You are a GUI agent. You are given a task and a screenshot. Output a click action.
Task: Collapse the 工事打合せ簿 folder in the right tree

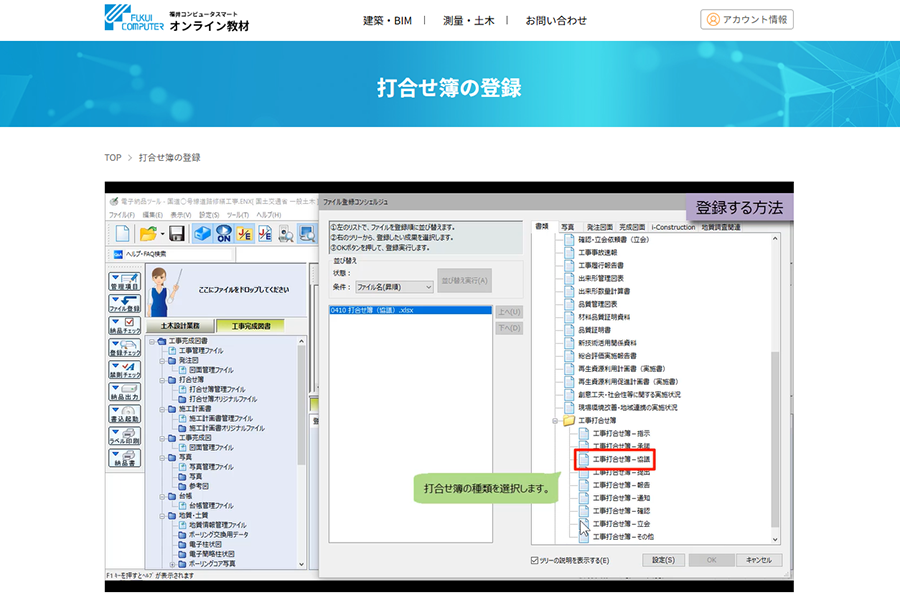[x=555, y=422]
